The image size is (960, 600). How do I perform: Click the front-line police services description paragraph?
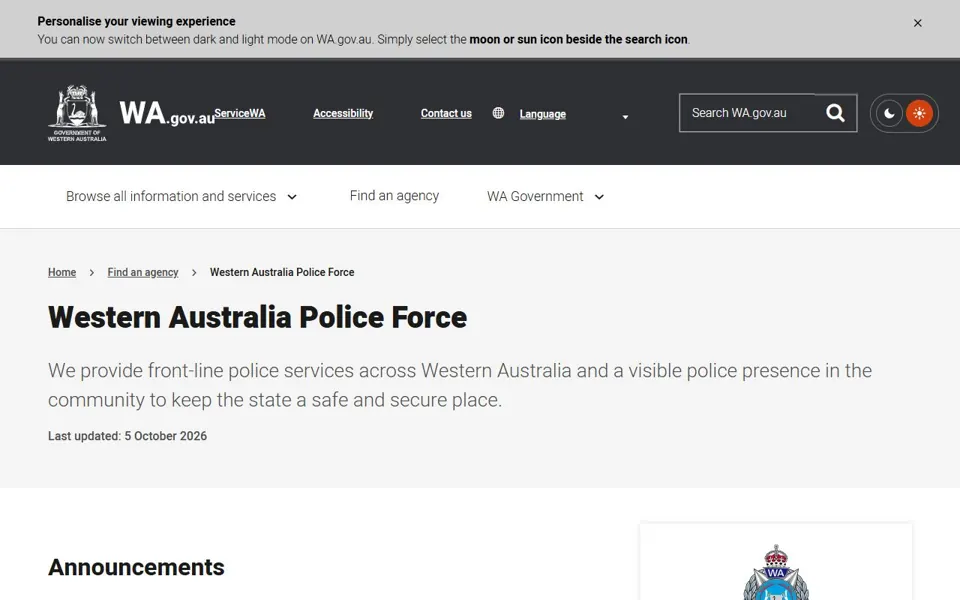pyautogui.click(x=460, y=385)
